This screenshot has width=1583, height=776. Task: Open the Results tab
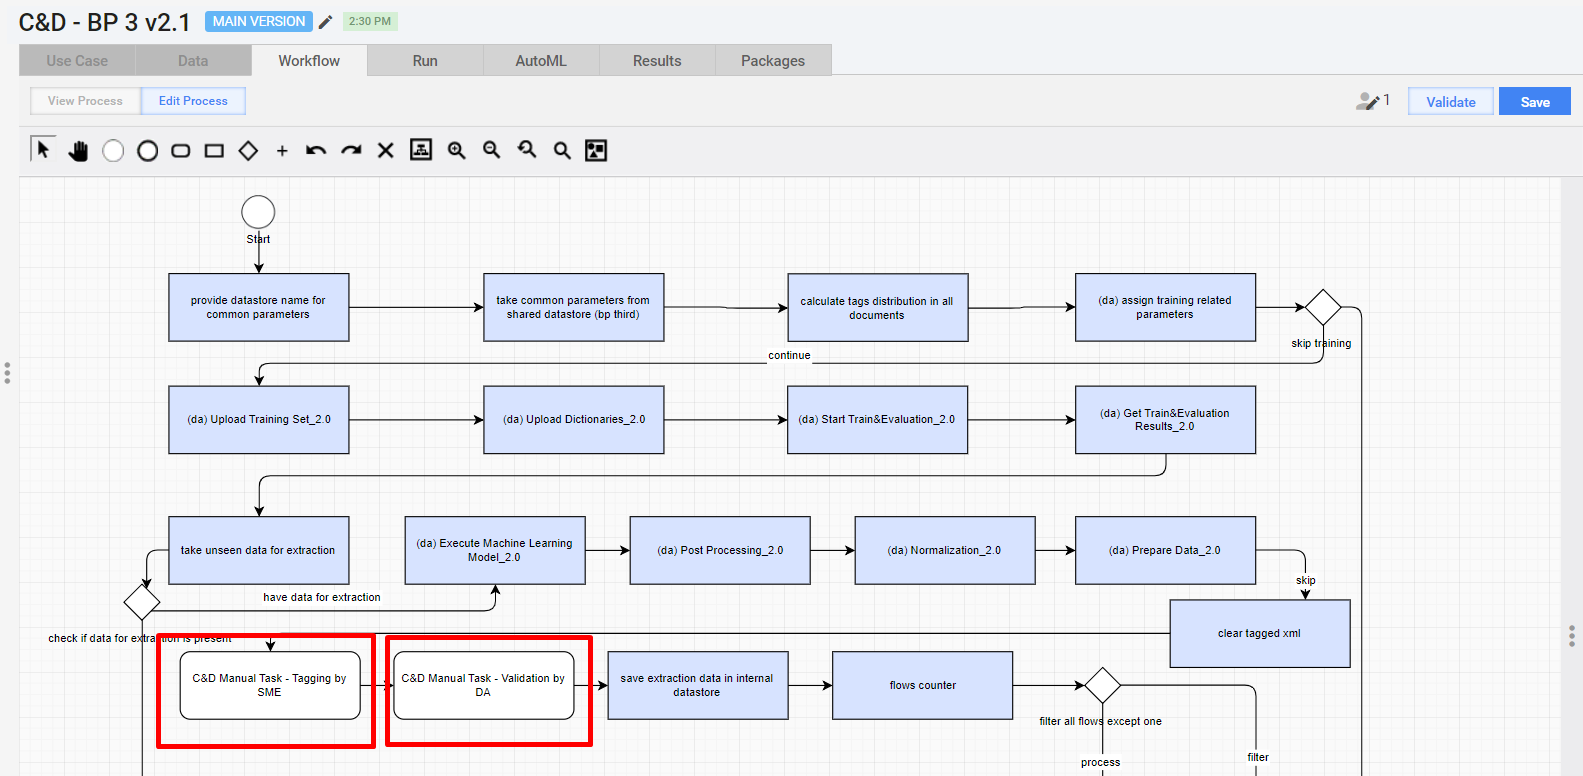tap(657, 61)
